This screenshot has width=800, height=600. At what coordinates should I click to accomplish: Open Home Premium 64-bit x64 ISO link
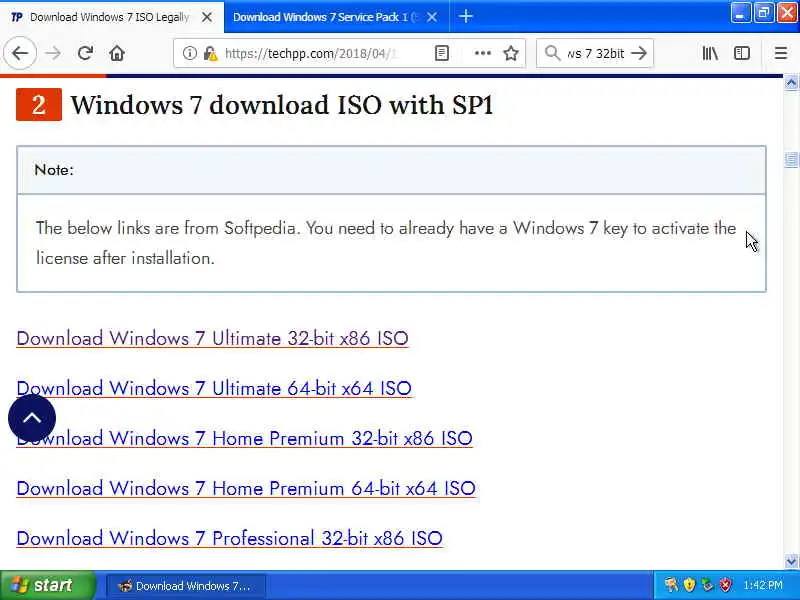click(246, 488)
